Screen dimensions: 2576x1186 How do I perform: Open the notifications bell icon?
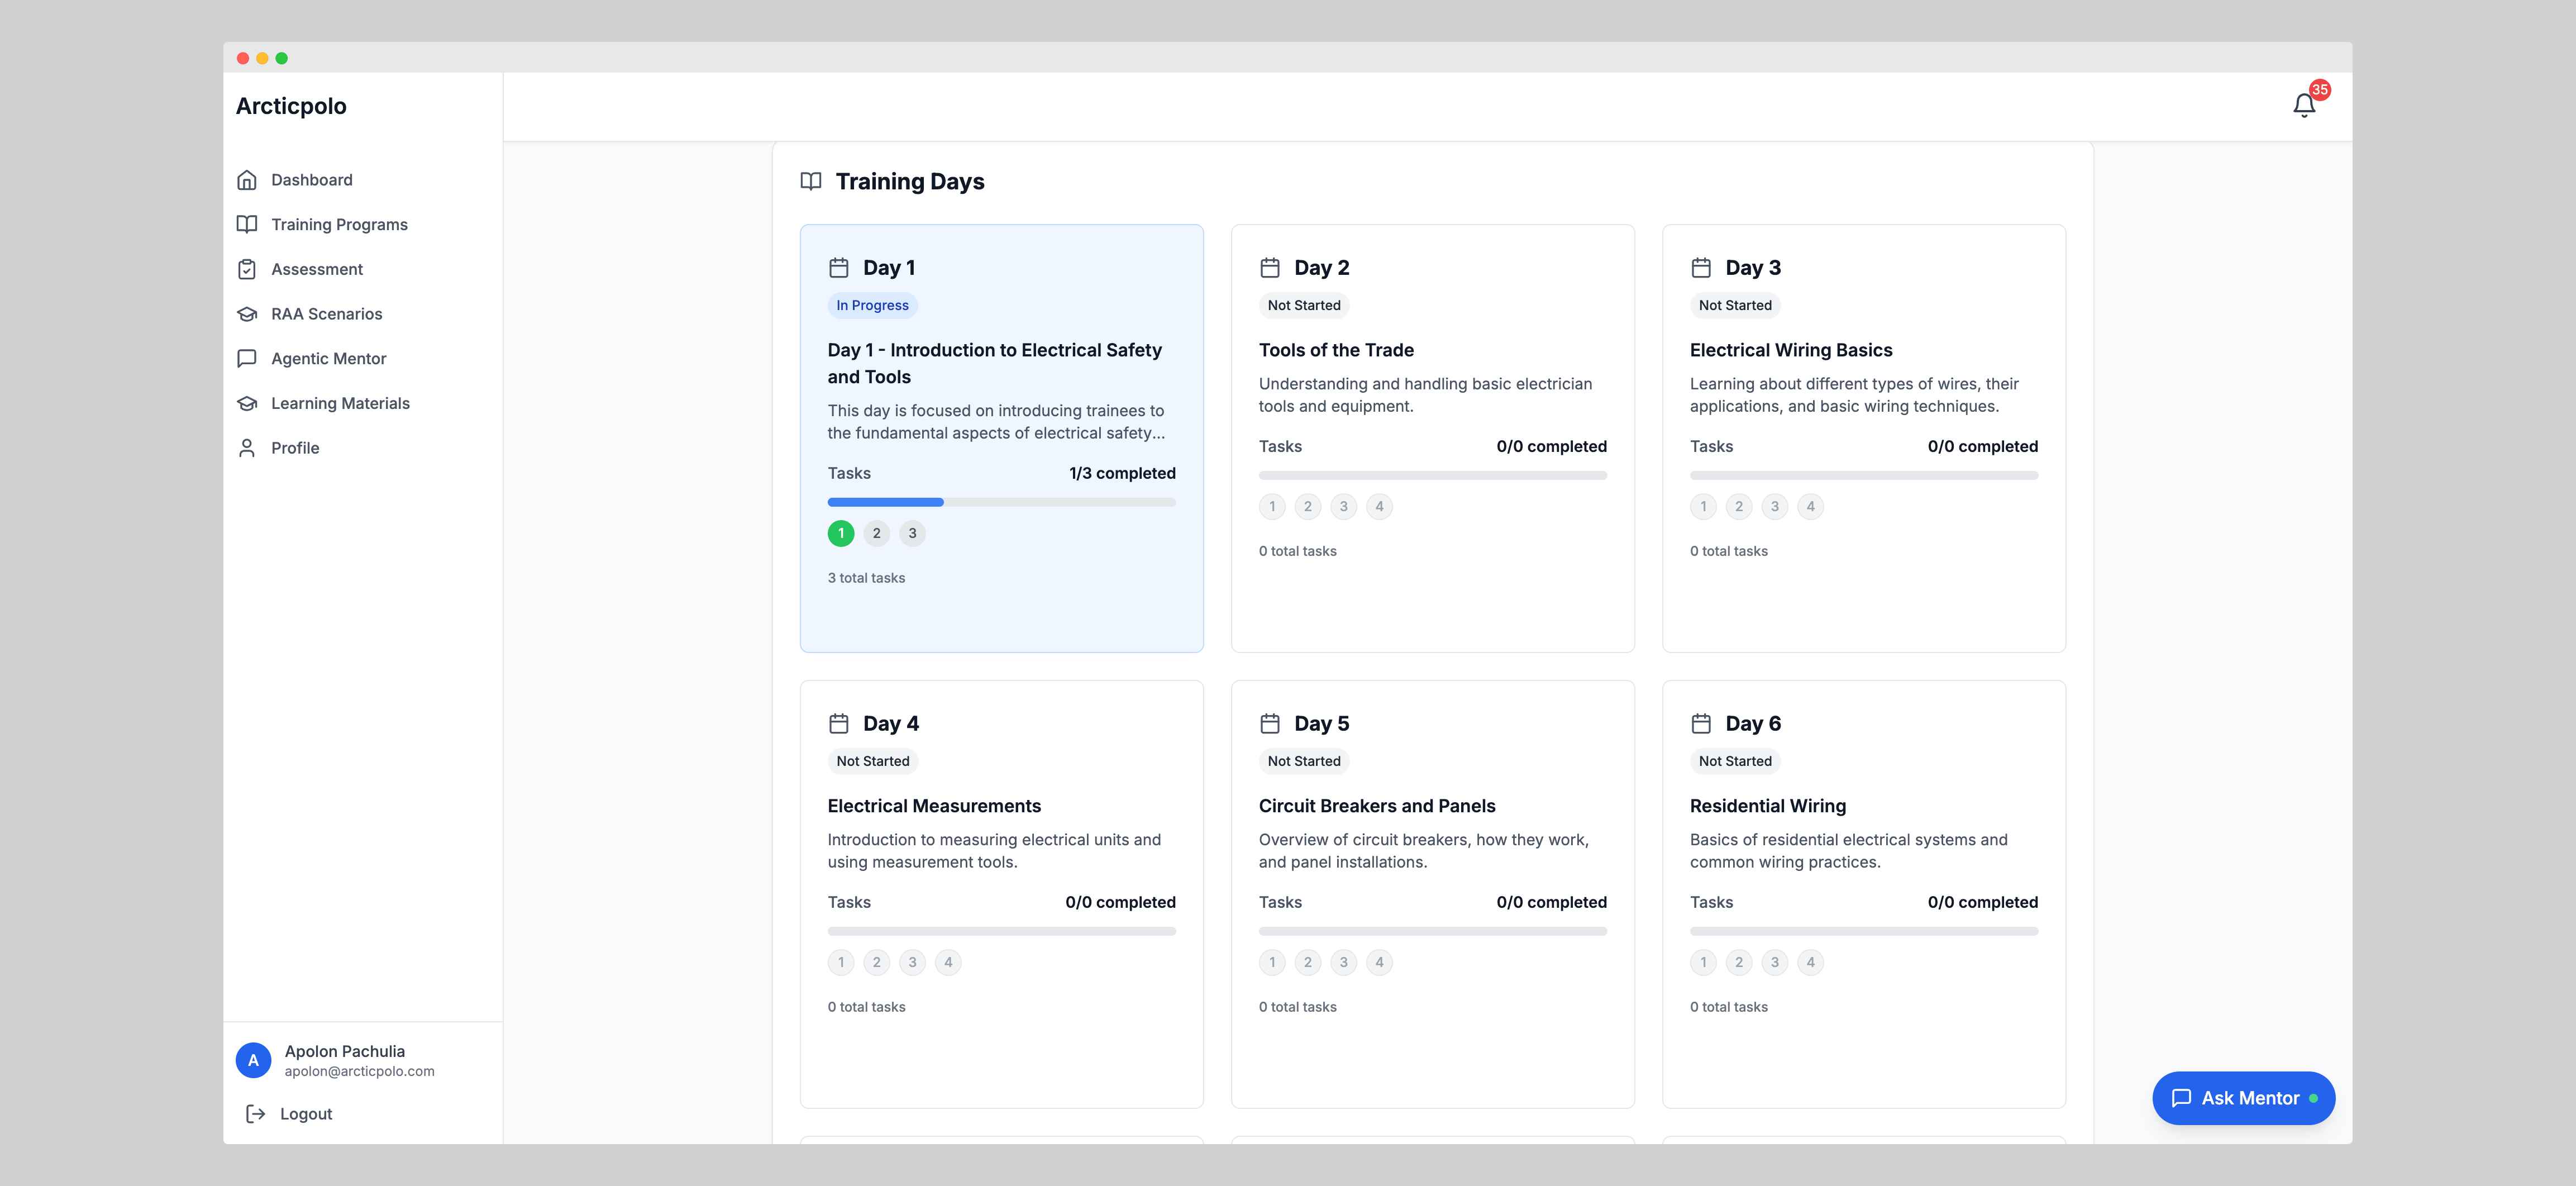pos(2304,105)
